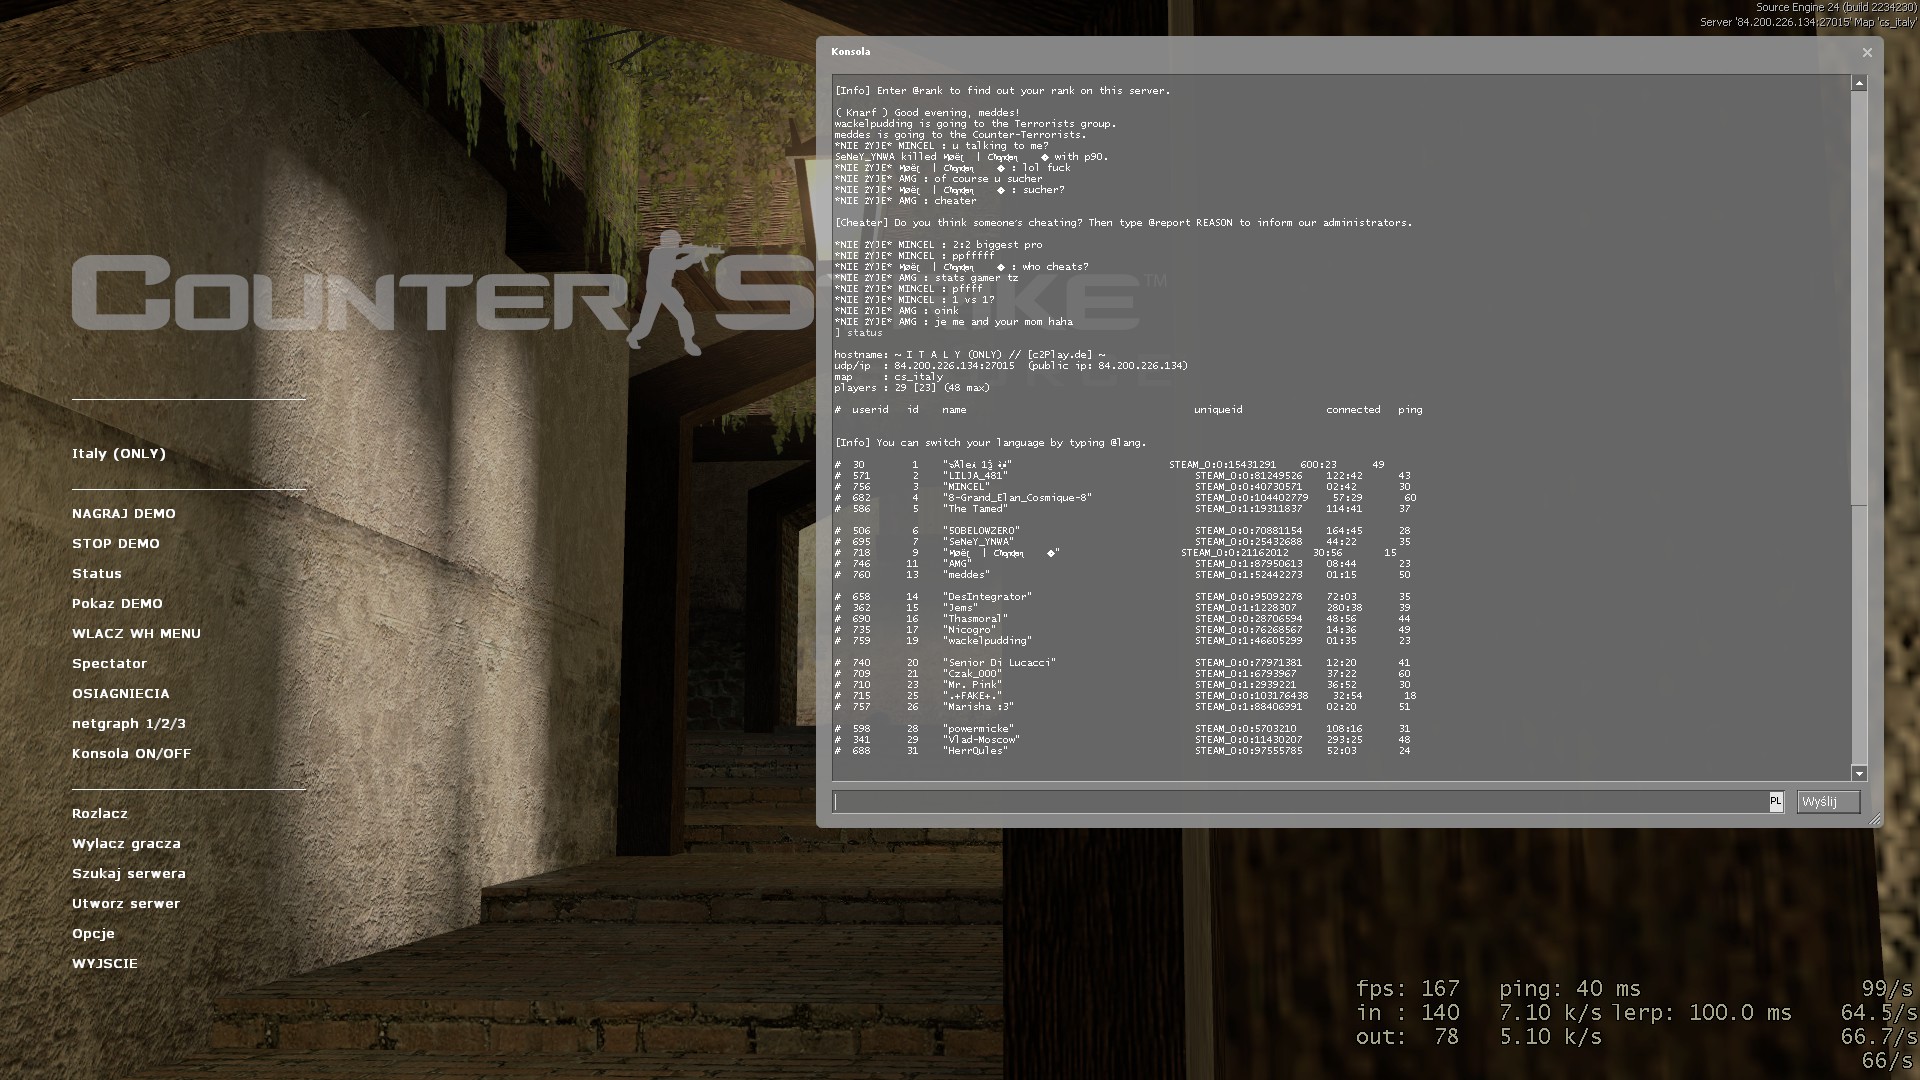Choose STOP DEMO from menu
1920x1080 pixels.
pos(115,544)
